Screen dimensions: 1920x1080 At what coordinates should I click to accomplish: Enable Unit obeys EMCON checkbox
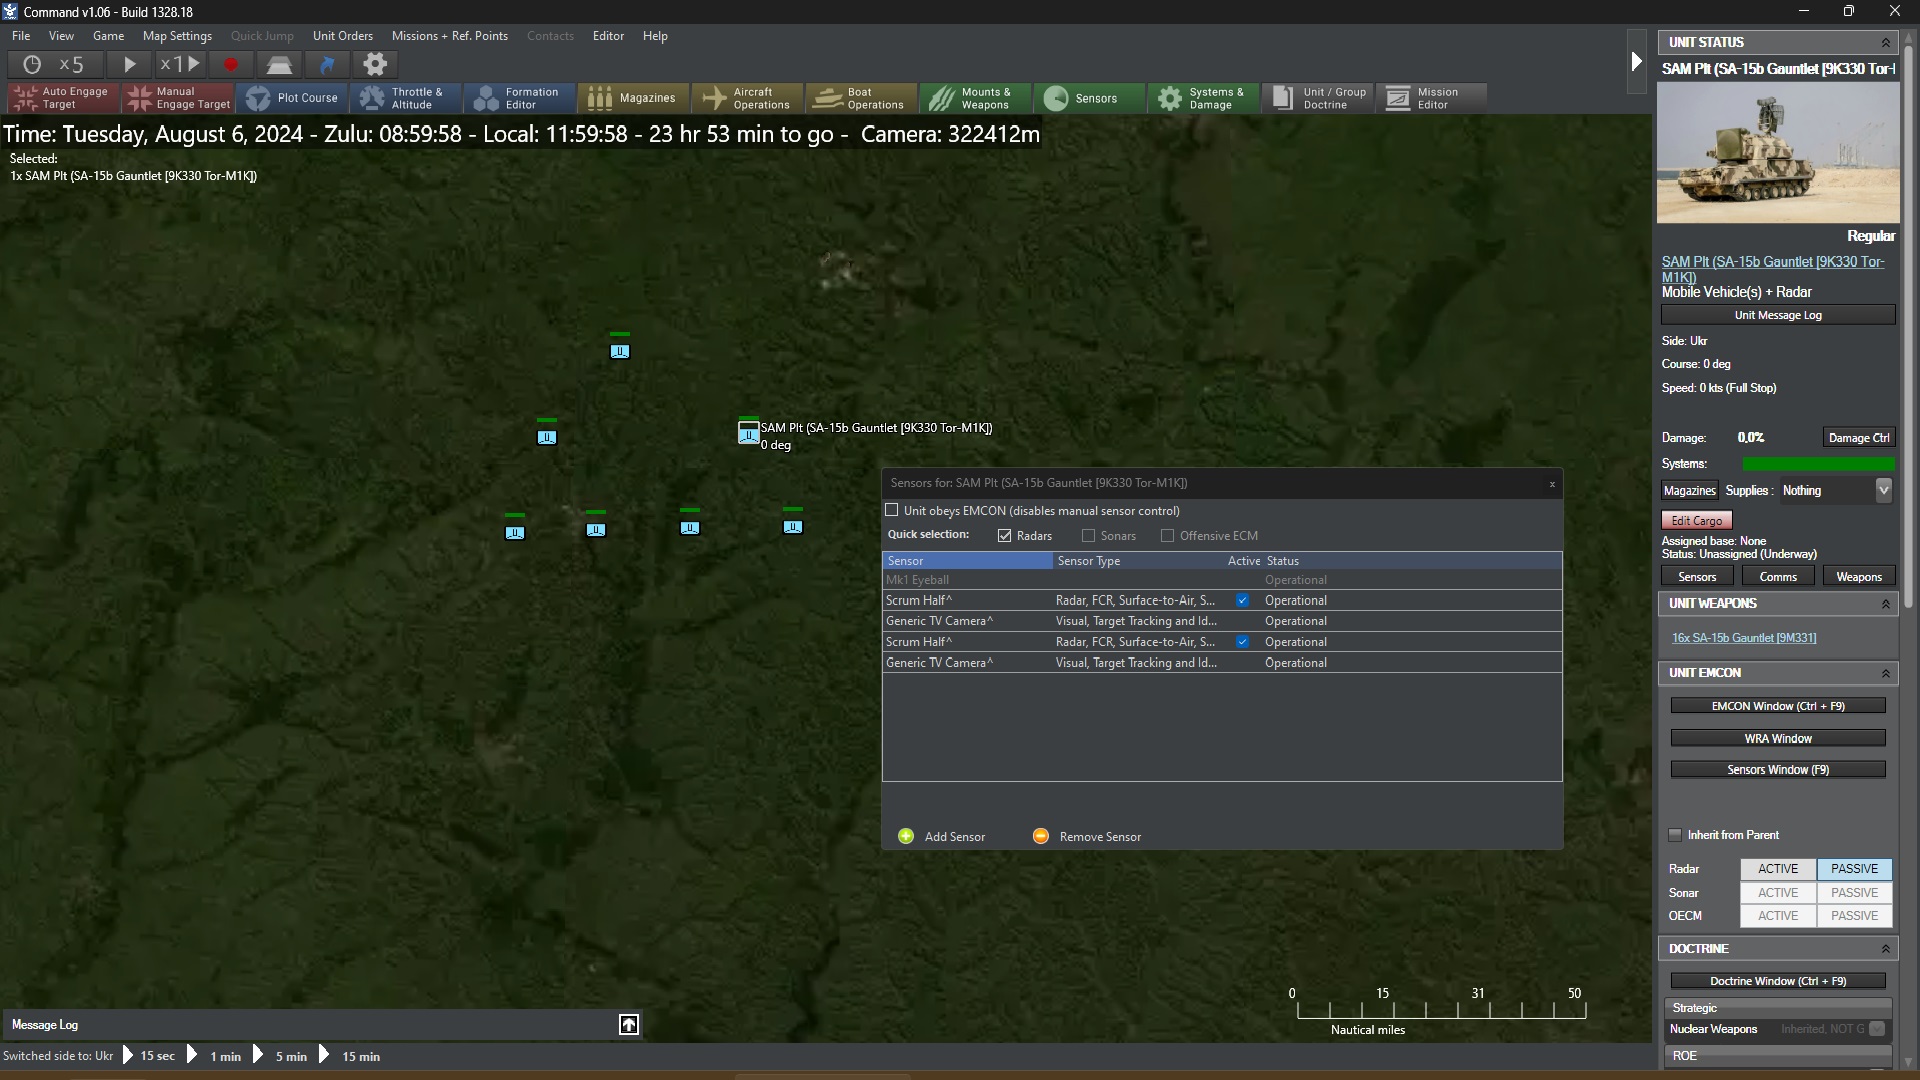point(892,511)
